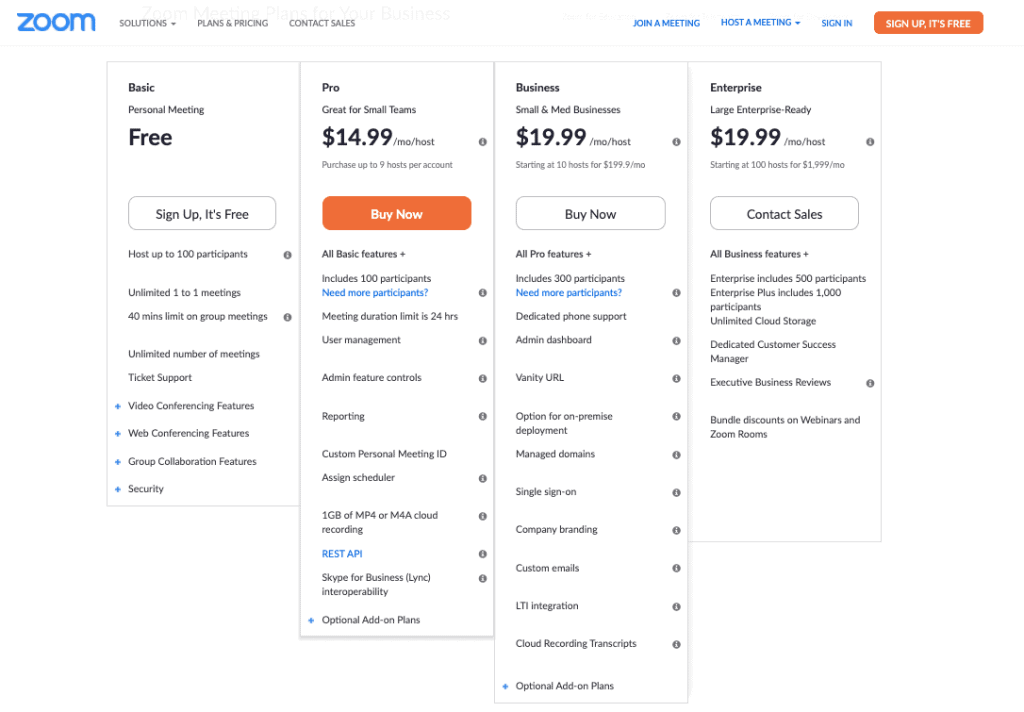Show info for Reporting
This screenshot has width=1024, height=712.
pos(483,417)
